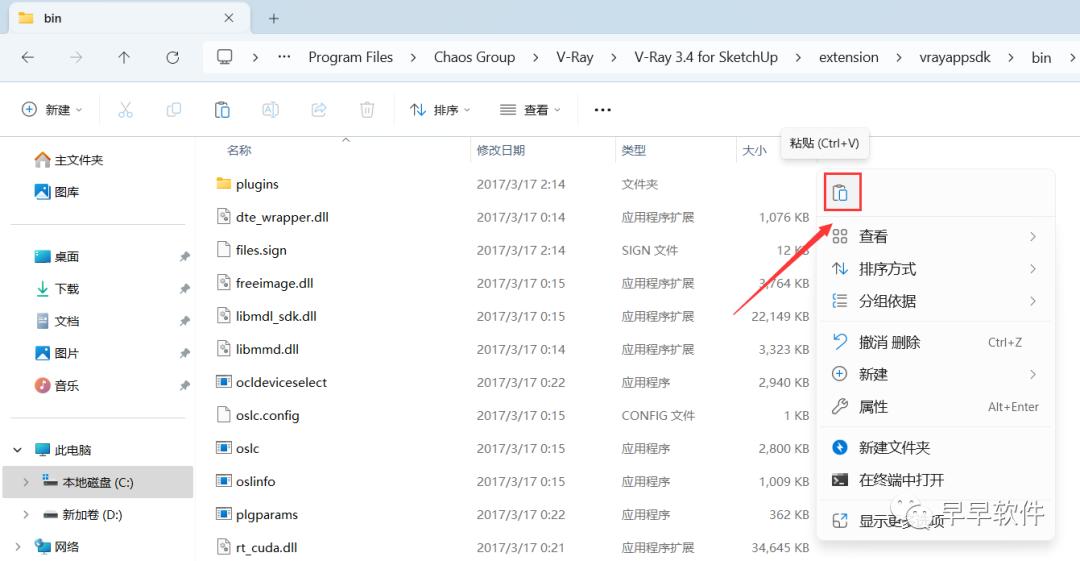Viewport: 1080px width, 561px height.
Task: Click the vrayappsdk breadcrumb segment
Action: coord(955,57)
